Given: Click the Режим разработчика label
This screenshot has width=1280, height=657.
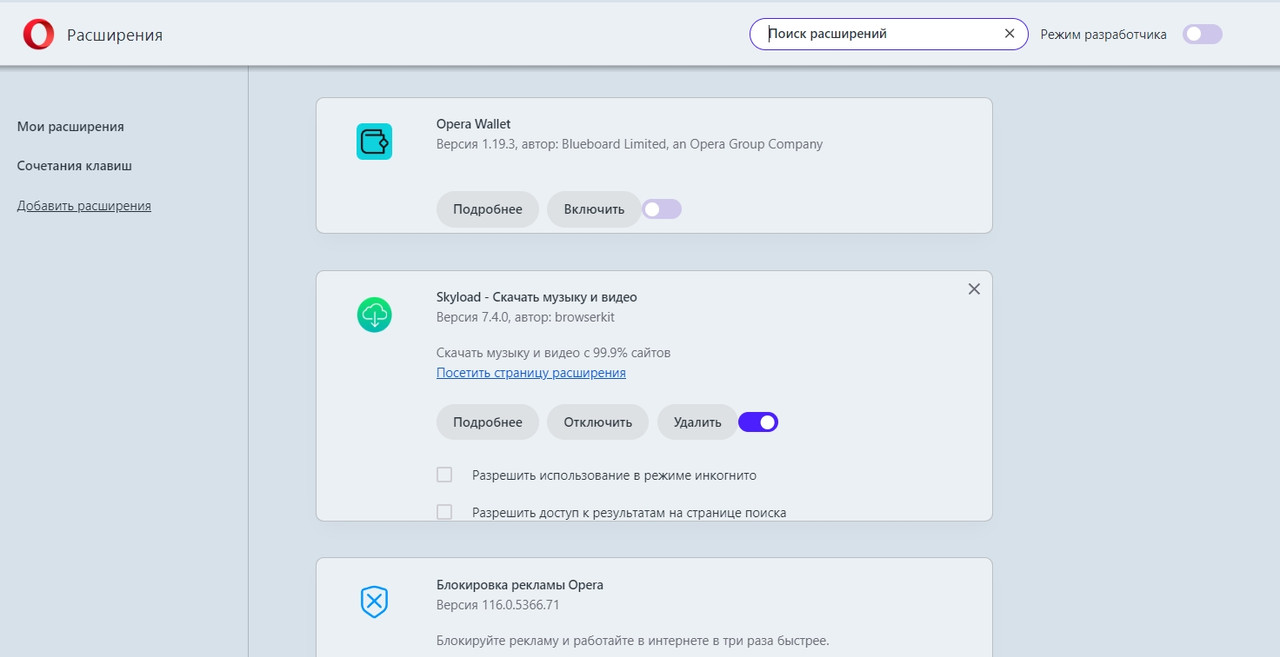Looking at the screenshot, I should point(1103,34).
